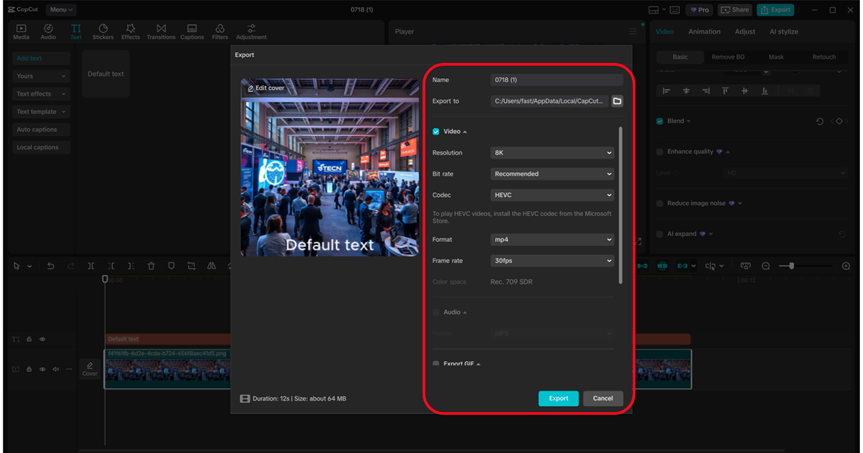Enable the Export GIF checkbox
The image size is (863, 453).
pos(436,364)
